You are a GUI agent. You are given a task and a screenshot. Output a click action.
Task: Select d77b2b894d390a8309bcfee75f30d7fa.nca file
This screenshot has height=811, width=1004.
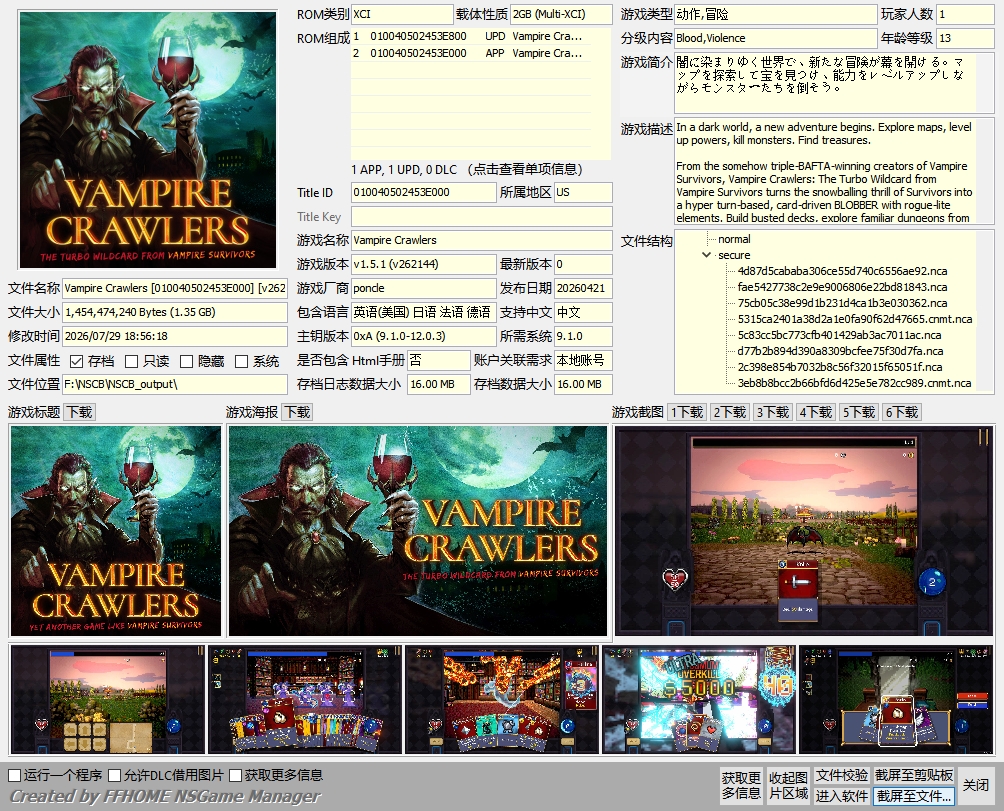840,351
